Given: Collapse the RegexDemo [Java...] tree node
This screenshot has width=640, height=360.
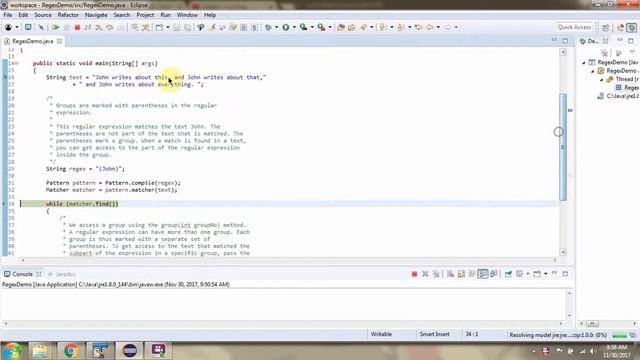Looking at the screenshot, I should point(584,63).
